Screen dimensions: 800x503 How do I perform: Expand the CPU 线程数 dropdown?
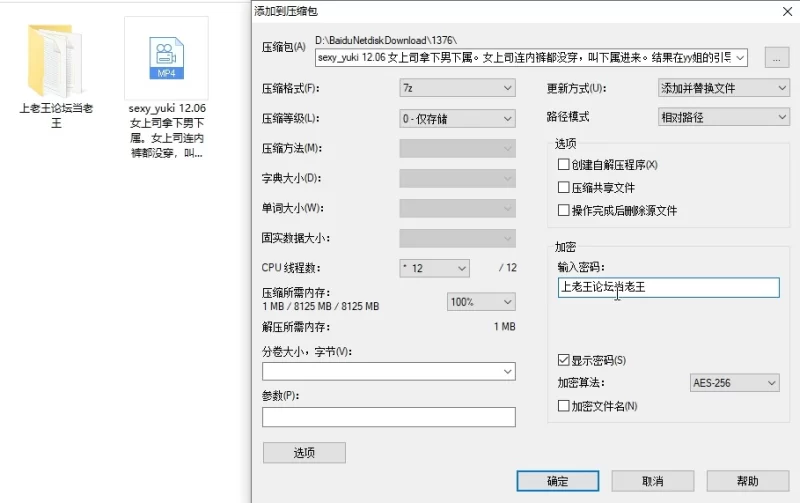pos(434,268)
